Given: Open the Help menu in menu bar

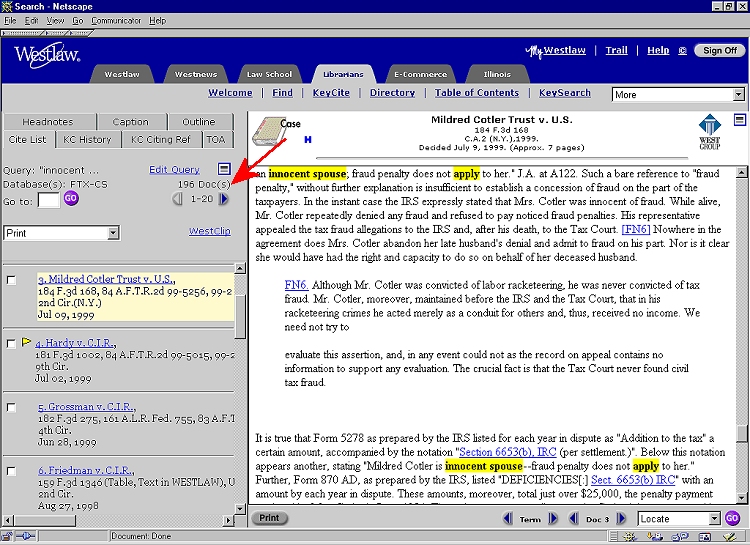Looking at the screenshot, I should pos(157,21).
